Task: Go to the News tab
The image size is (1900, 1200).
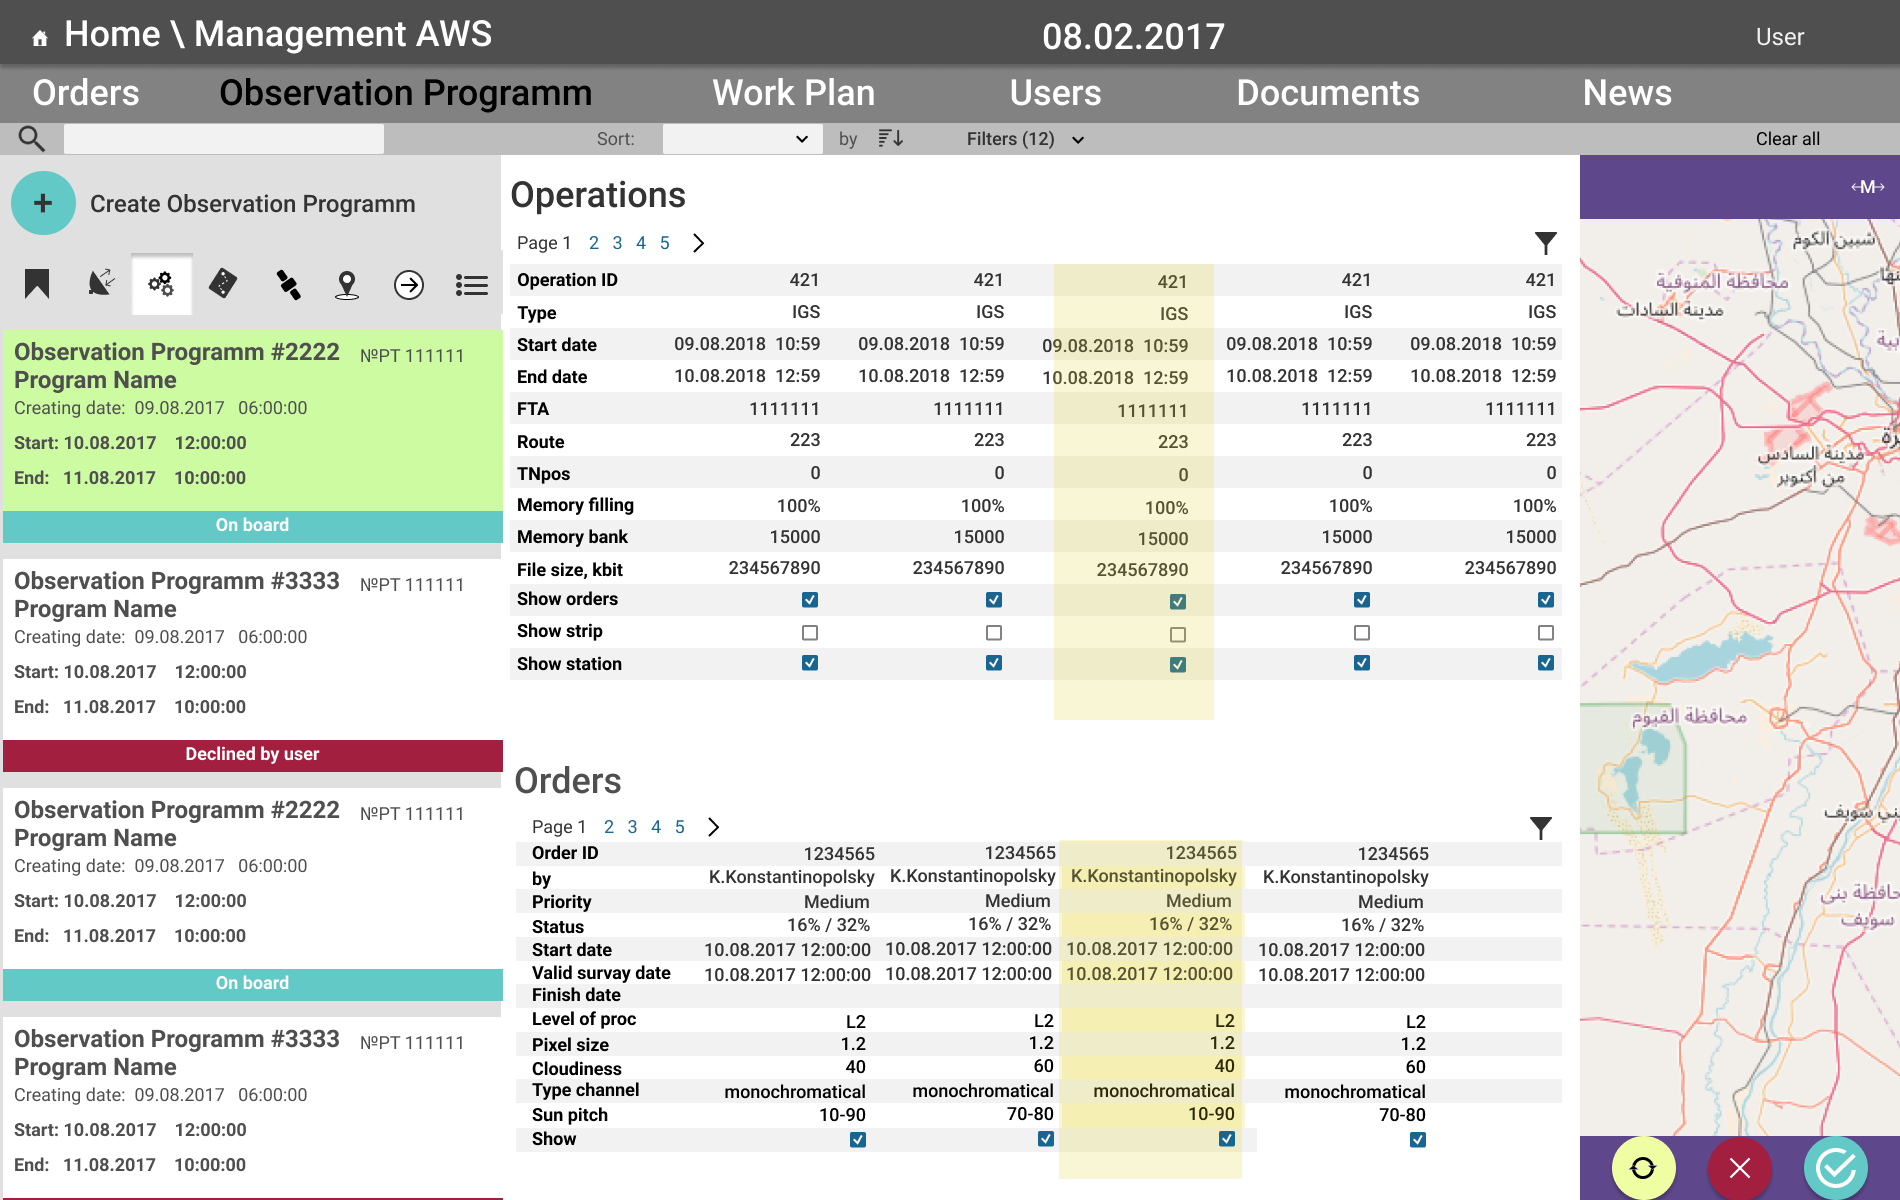Action: point(1628,93)
